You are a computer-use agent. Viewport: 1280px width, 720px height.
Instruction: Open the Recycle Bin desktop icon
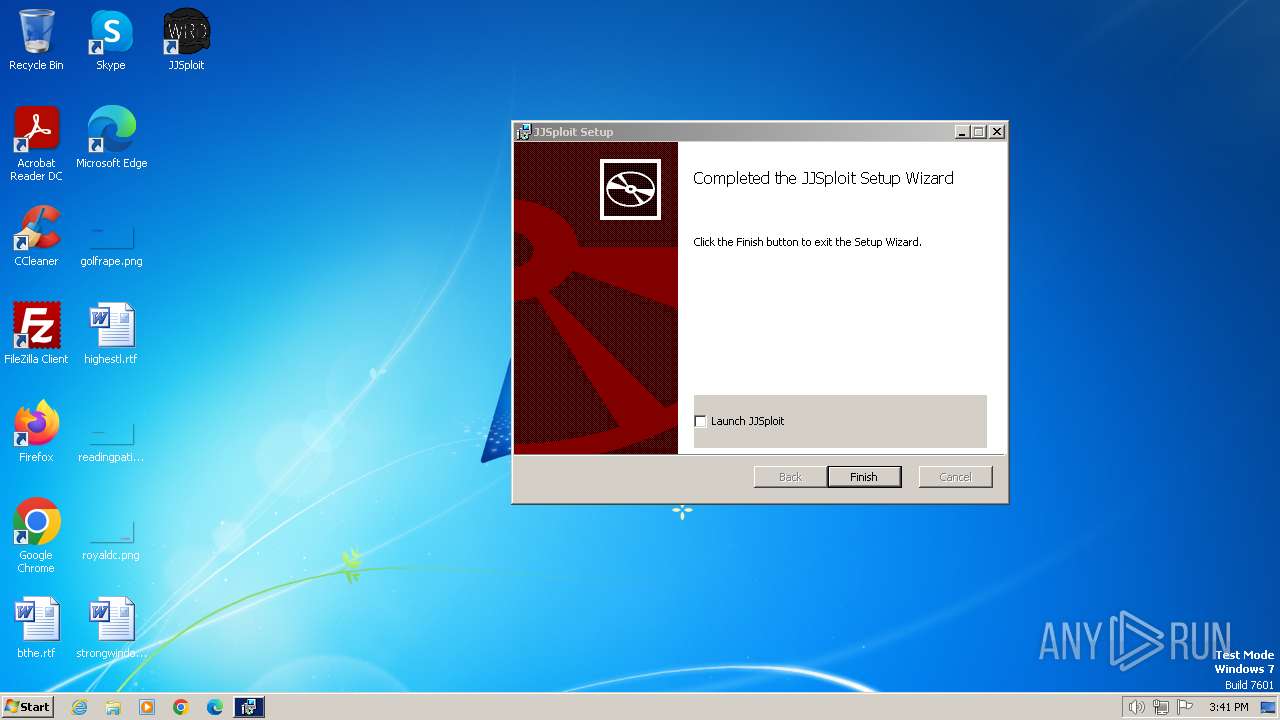click(x=36, y=40)
